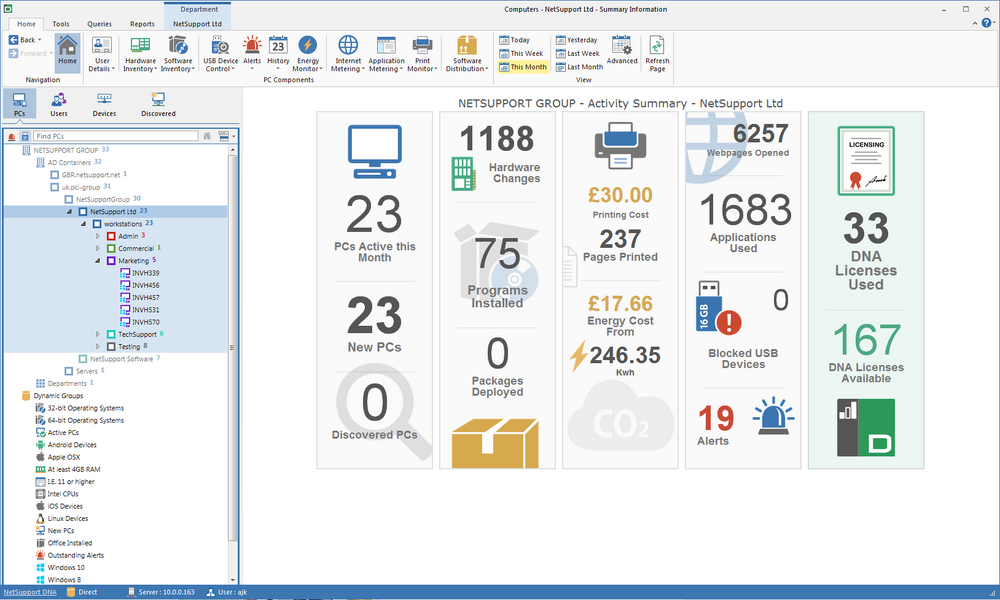Viewport: 1000px width, 600px height.
Task: Set the view period to Last Month
Action: 579,67
